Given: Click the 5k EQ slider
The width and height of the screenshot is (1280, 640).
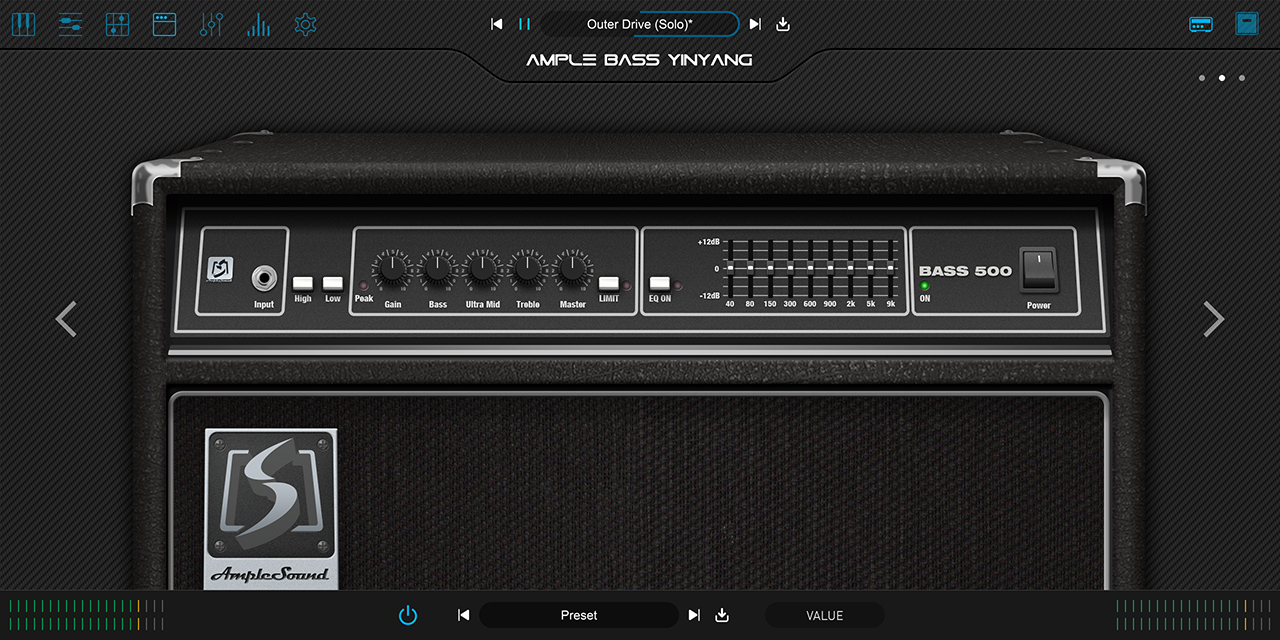Looking at the screenshot, I should pos(870,268).
